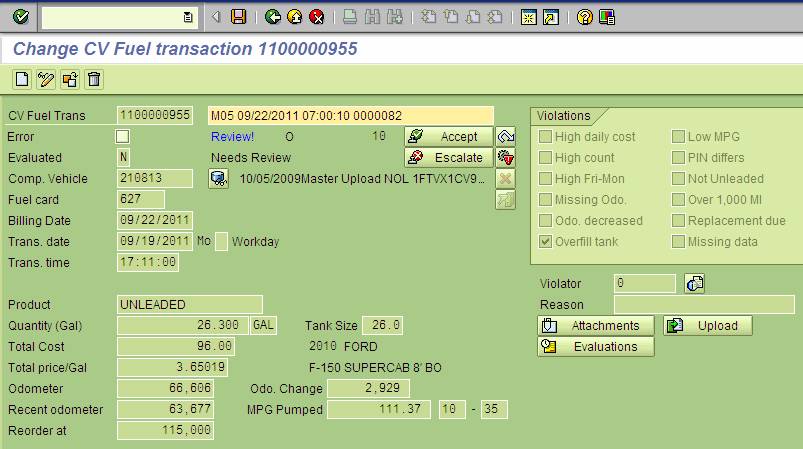Screen dimensions: 803x449
Task: Click the Customize Local Layout icon
Action: (x=607, y=17)
